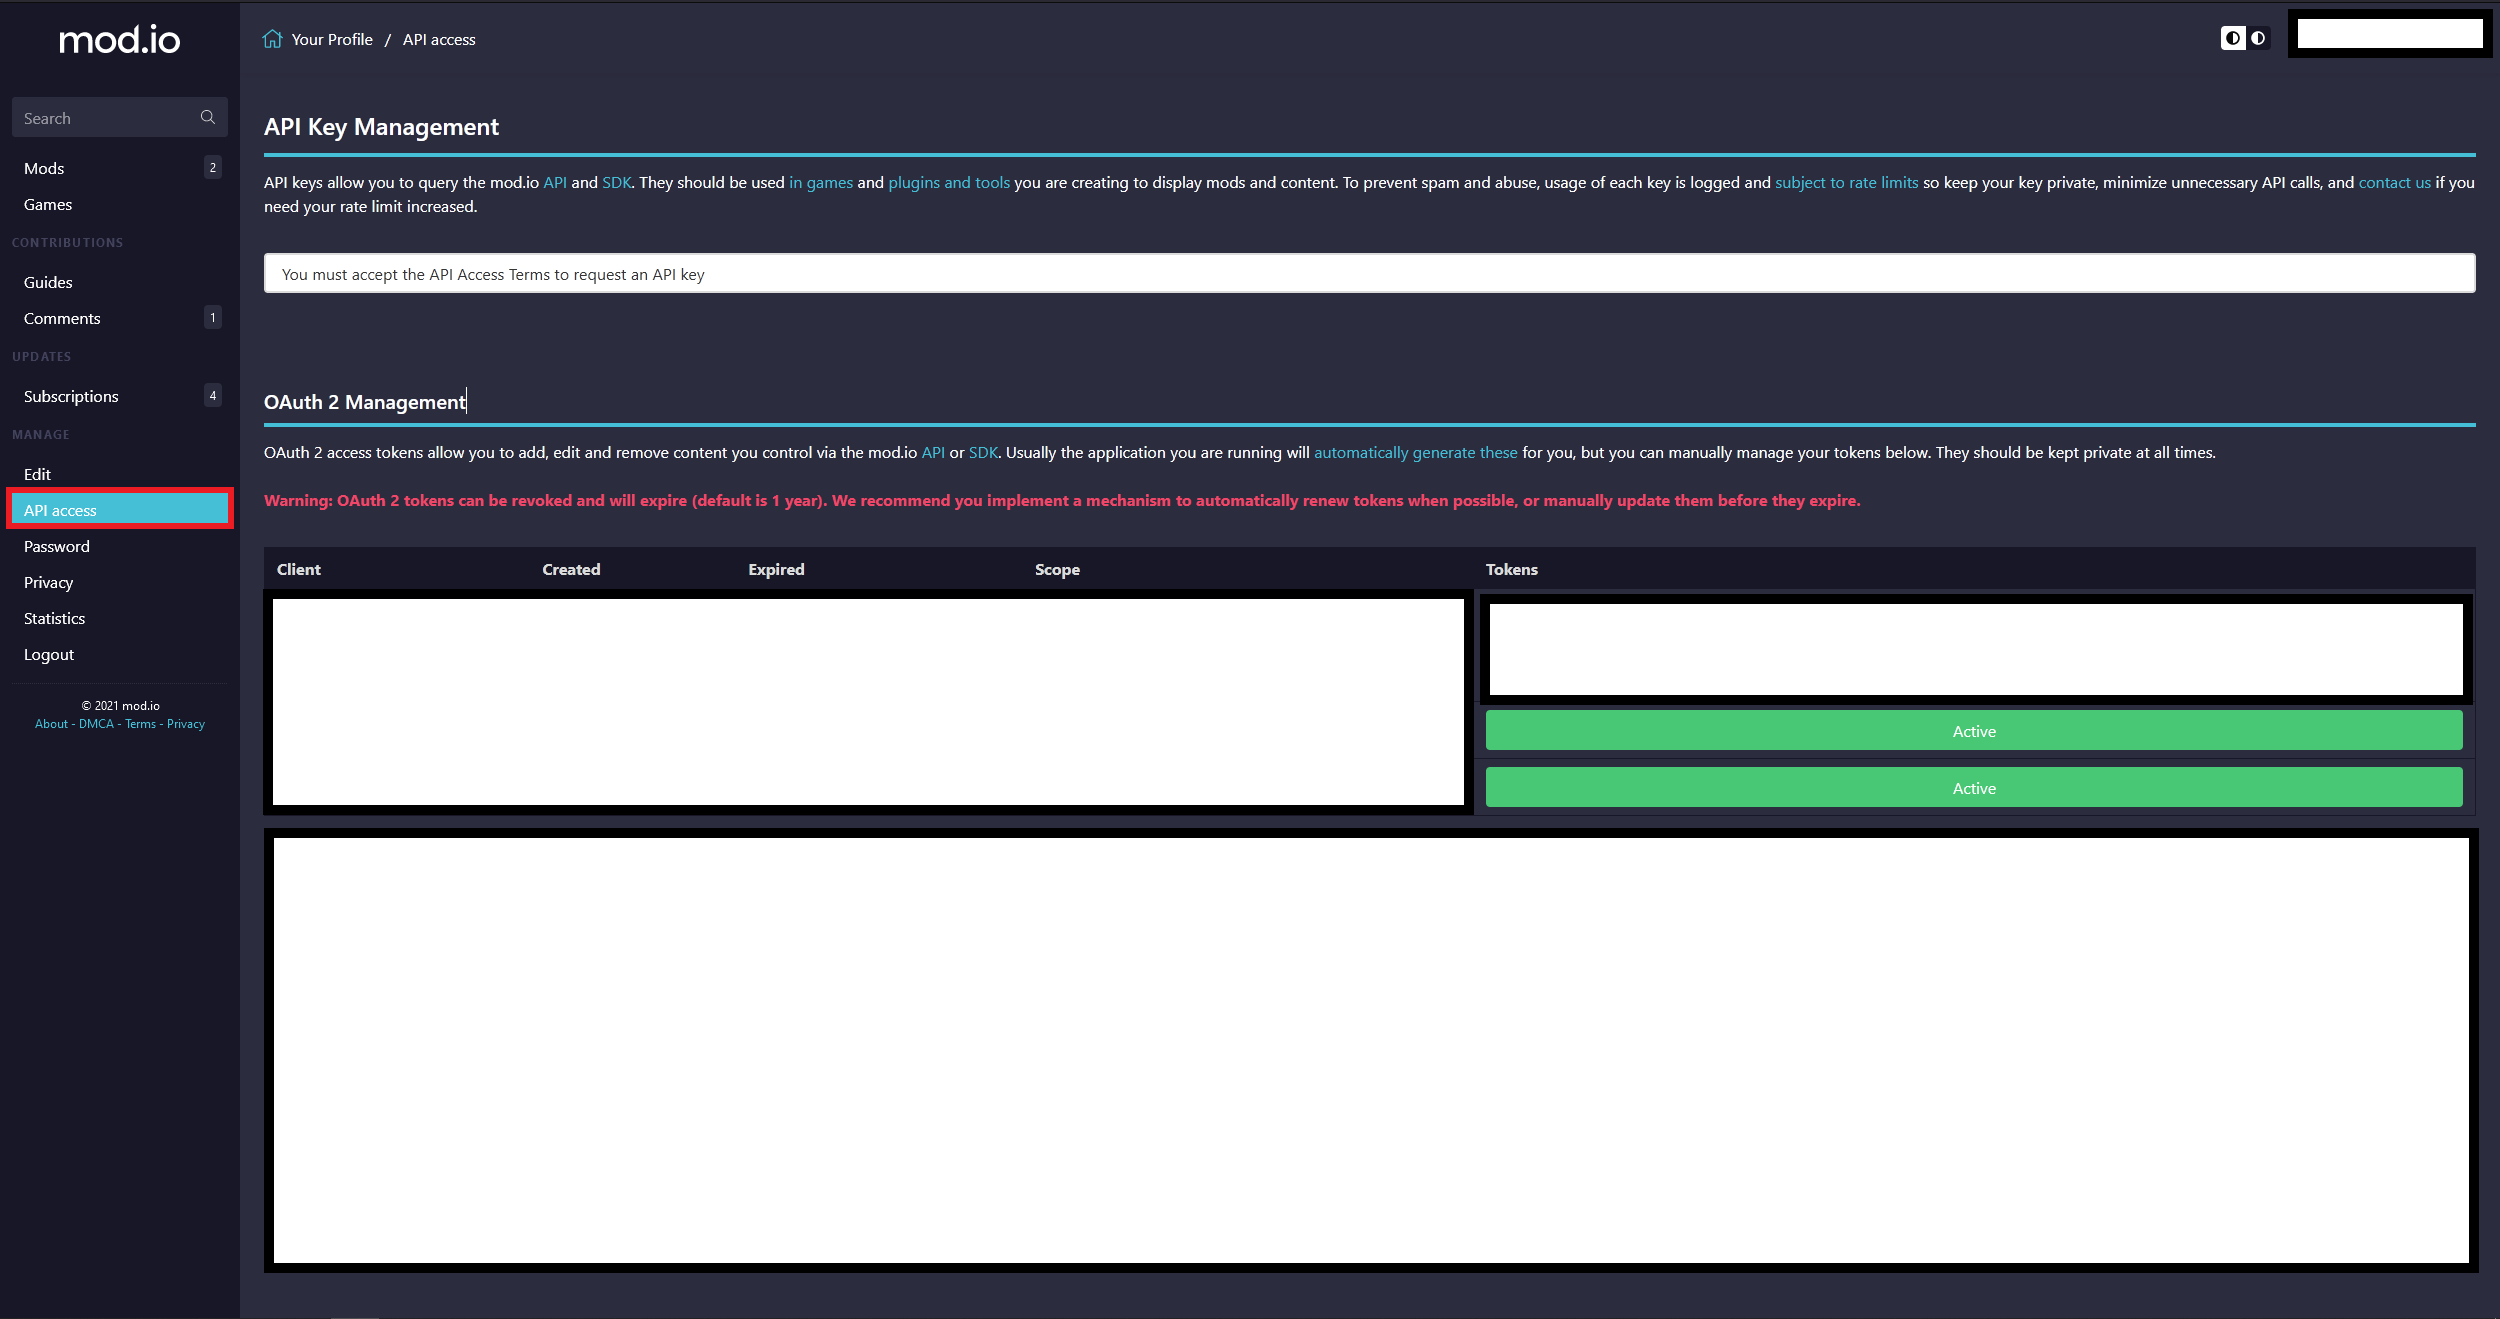Viewport: 2500px width, 1319px height.
Task: Click the Created column header
Action: 571,569
